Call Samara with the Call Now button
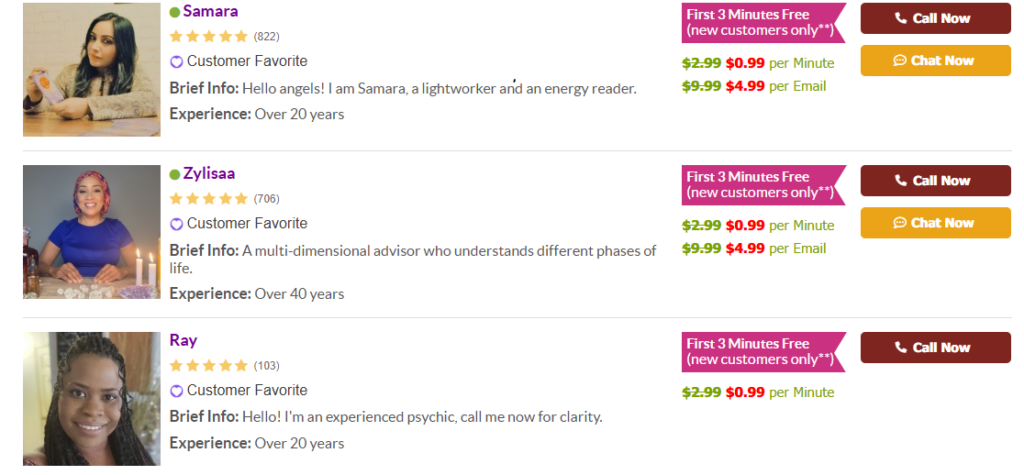The image size is (1024, 475). [935, 18]
